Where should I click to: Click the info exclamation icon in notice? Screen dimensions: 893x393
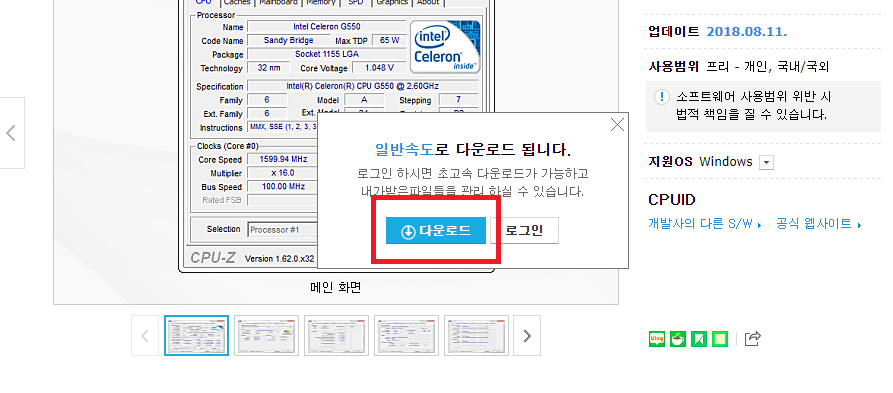(x=661, y=97)
